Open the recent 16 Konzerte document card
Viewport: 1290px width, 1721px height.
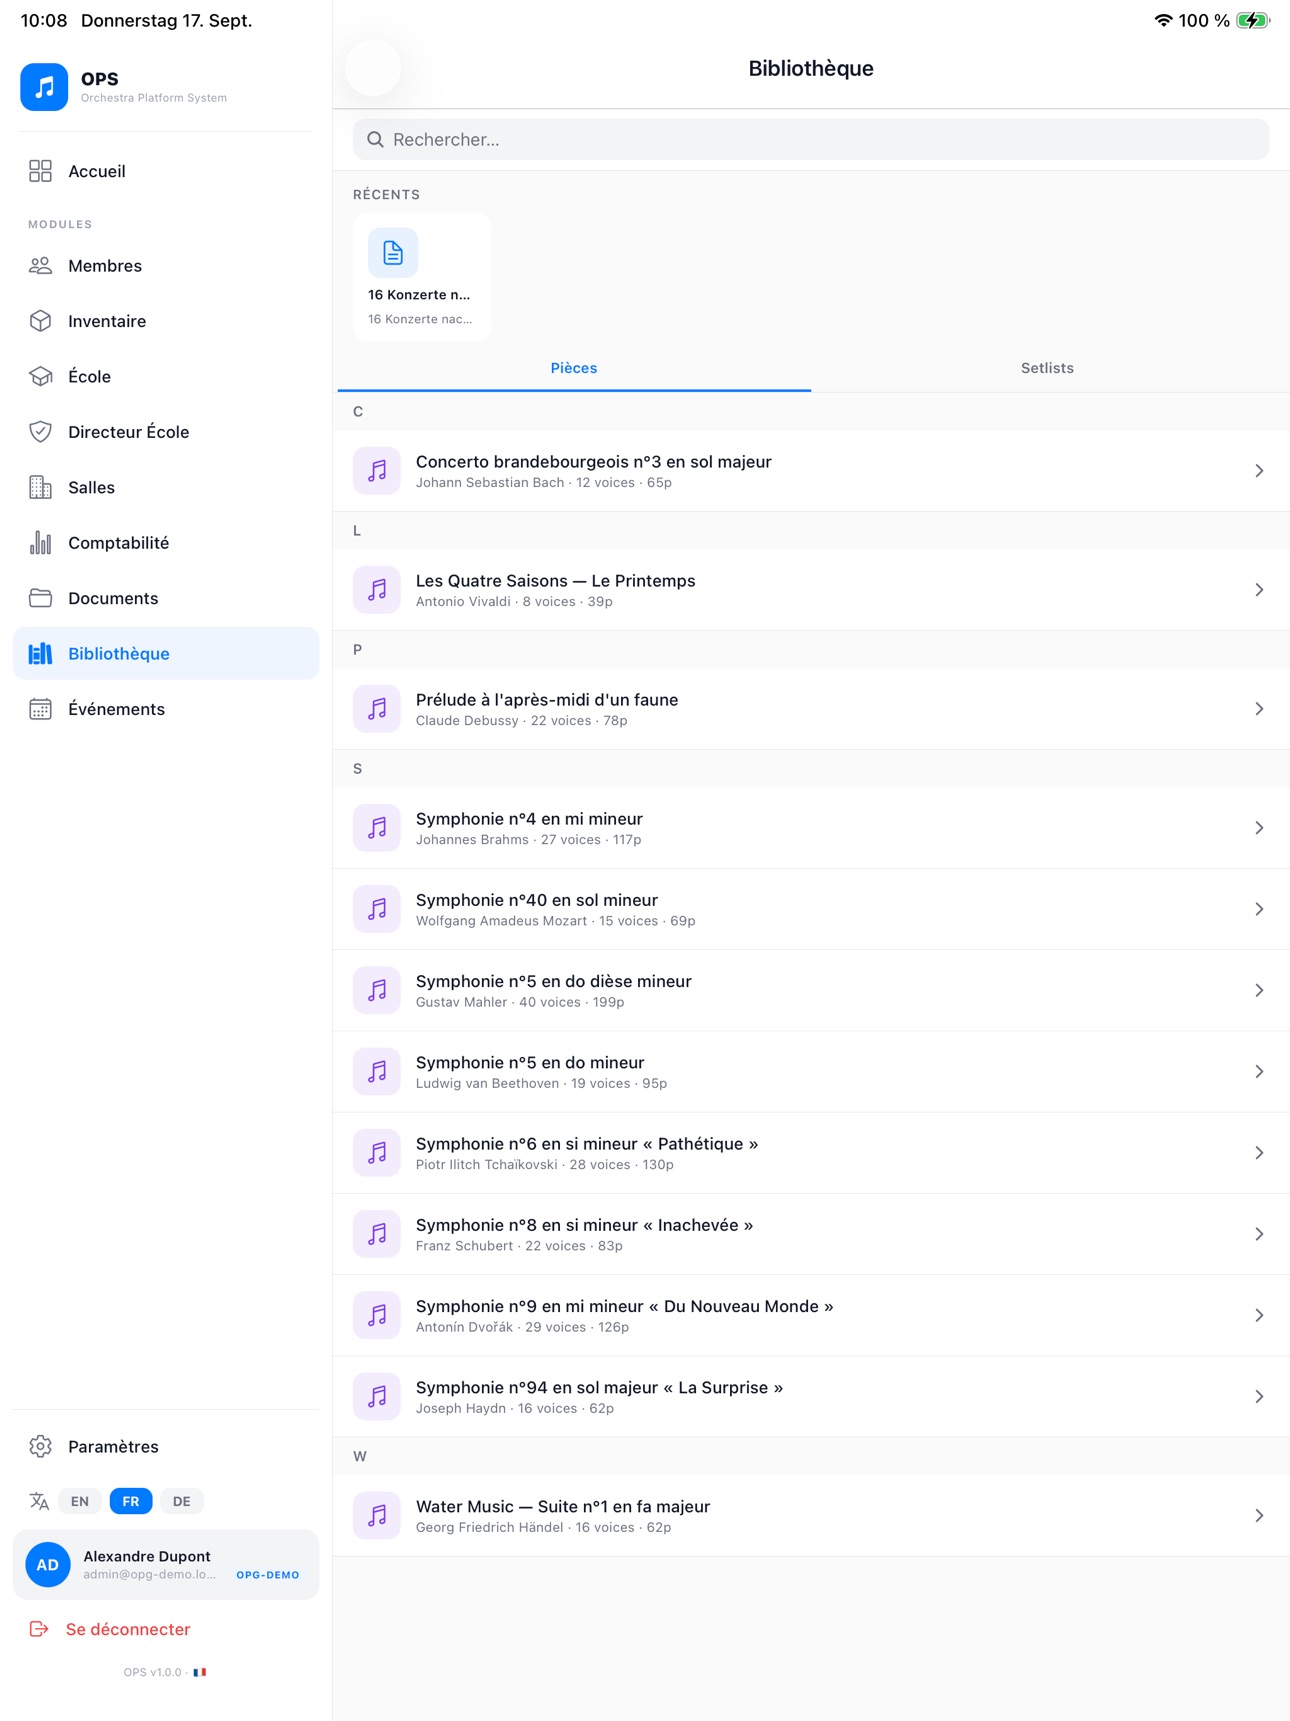(422, 277)
